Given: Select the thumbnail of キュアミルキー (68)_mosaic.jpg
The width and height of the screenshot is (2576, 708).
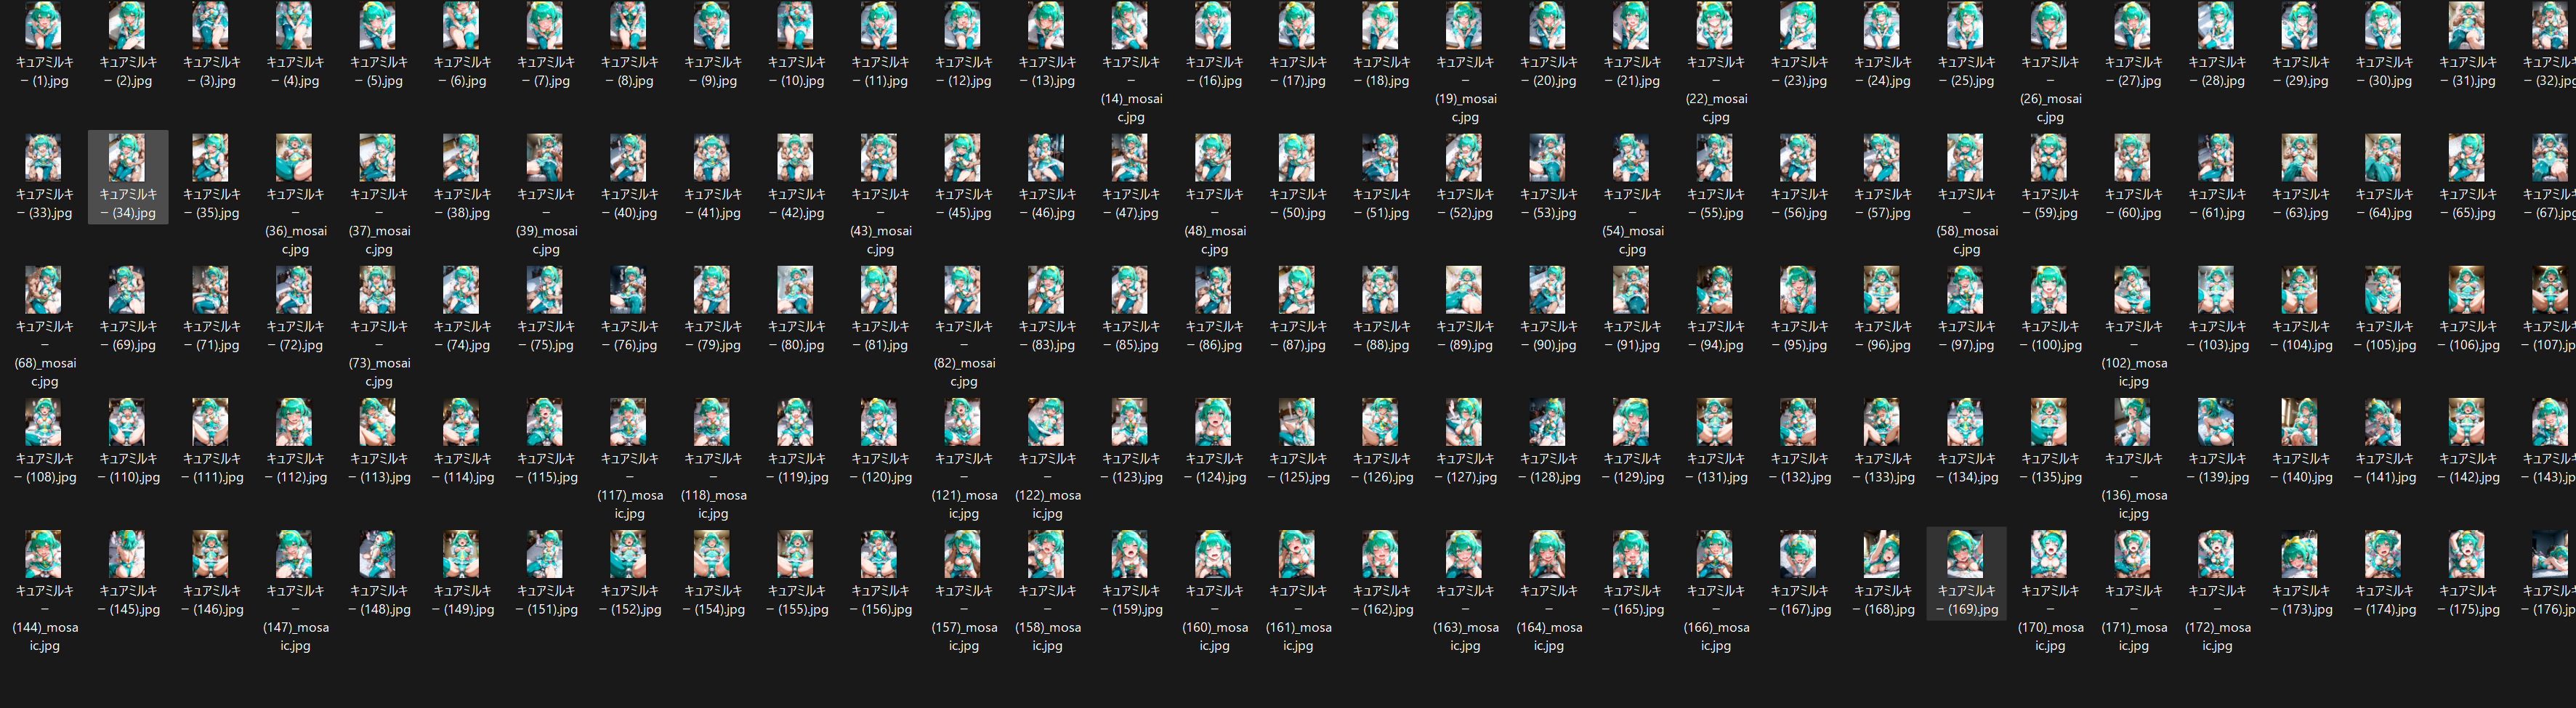Looking at the screenshot, I should (44, 290).
